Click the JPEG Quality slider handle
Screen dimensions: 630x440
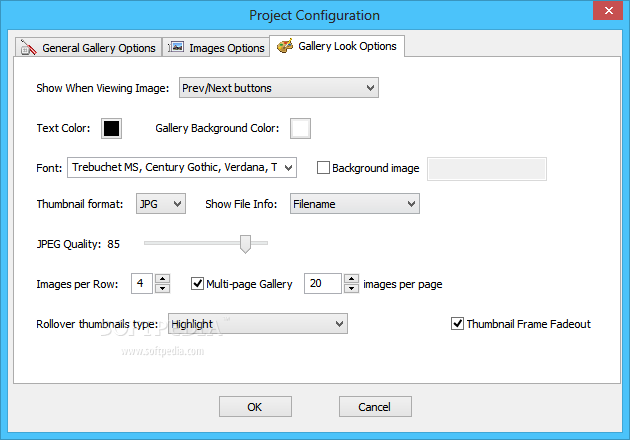click(245, 244)
